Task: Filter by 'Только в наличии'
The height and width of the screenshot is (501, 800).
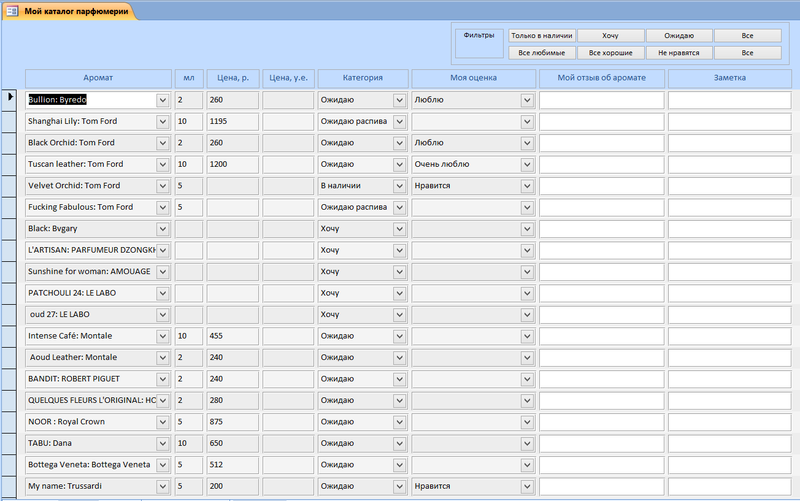Action: pyautogui.click(x=542, y=36)
